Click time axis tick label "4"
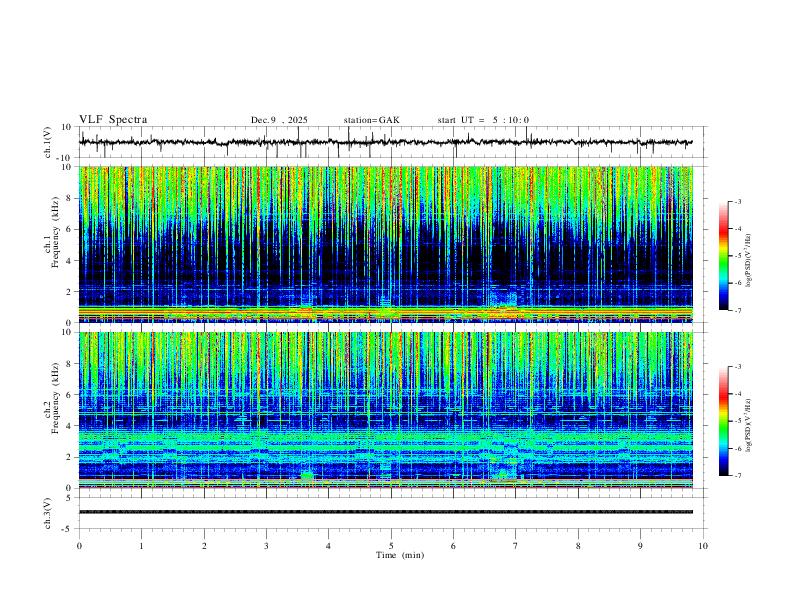Screen dimensions: 792x612 pyautogui.click(x=328, y=546)
